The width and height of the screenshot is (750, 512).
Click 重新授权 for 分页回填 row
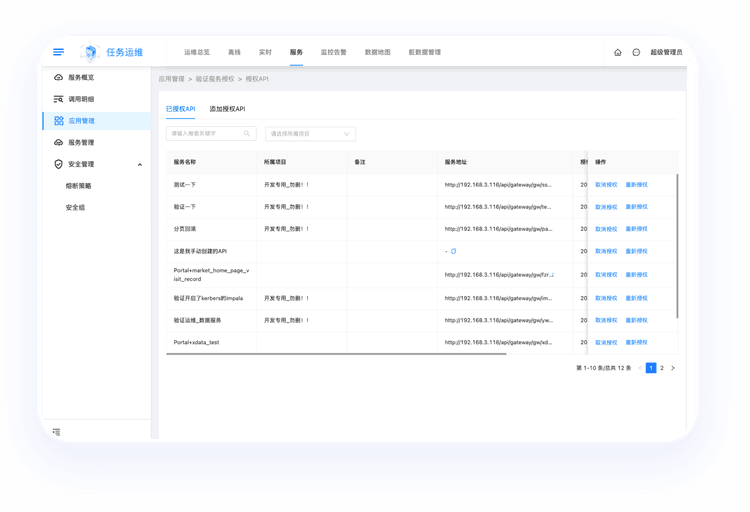tap(636, 229)
